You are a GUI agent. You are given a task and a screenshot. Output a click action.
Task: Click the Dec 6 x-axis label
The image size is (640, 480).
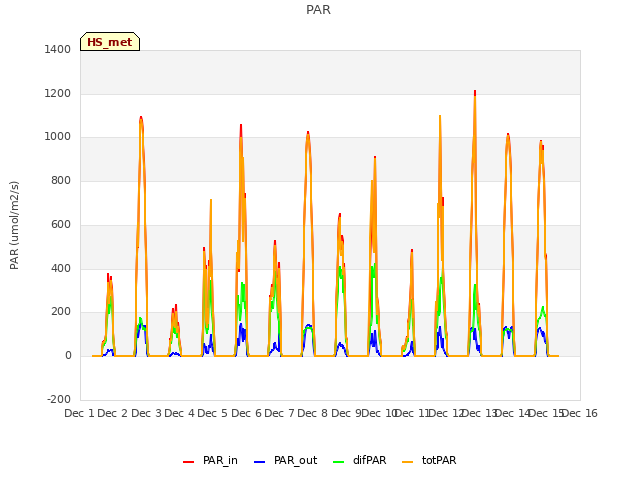click(x=246, y=413)
